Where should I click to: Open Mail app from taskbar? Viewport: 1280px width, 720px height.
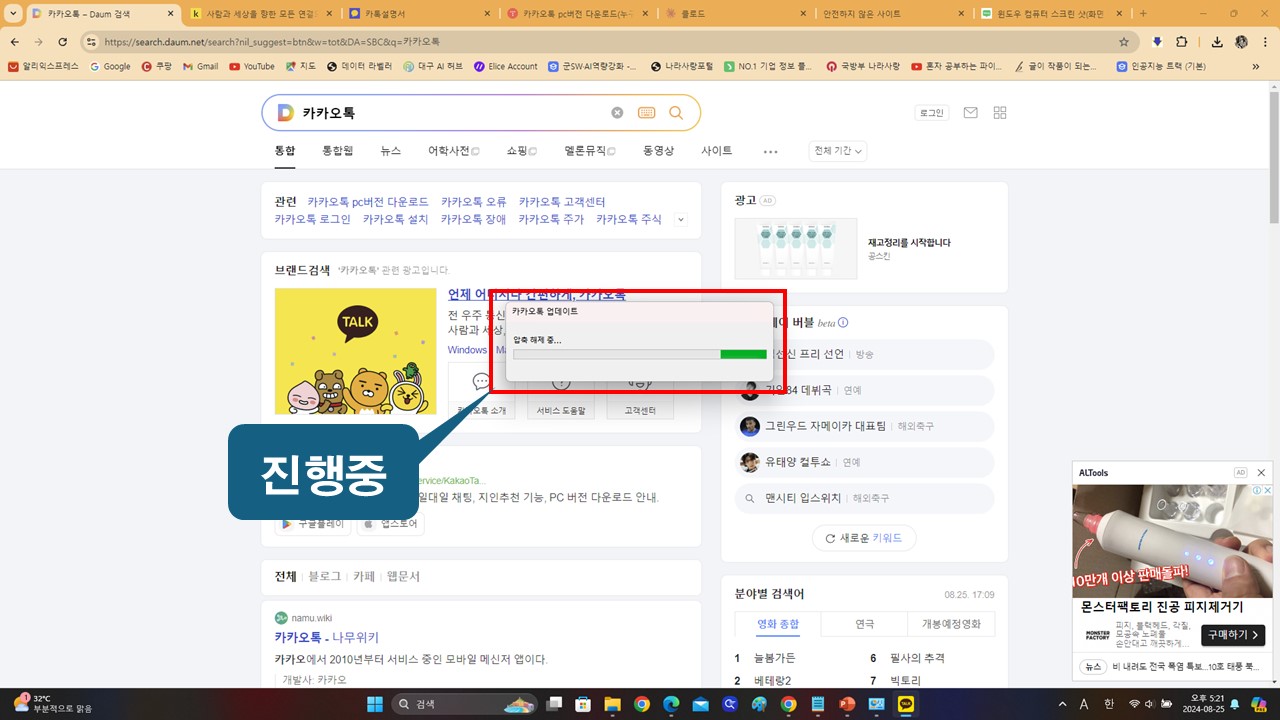pyautogui.click(x=700, y=704)
